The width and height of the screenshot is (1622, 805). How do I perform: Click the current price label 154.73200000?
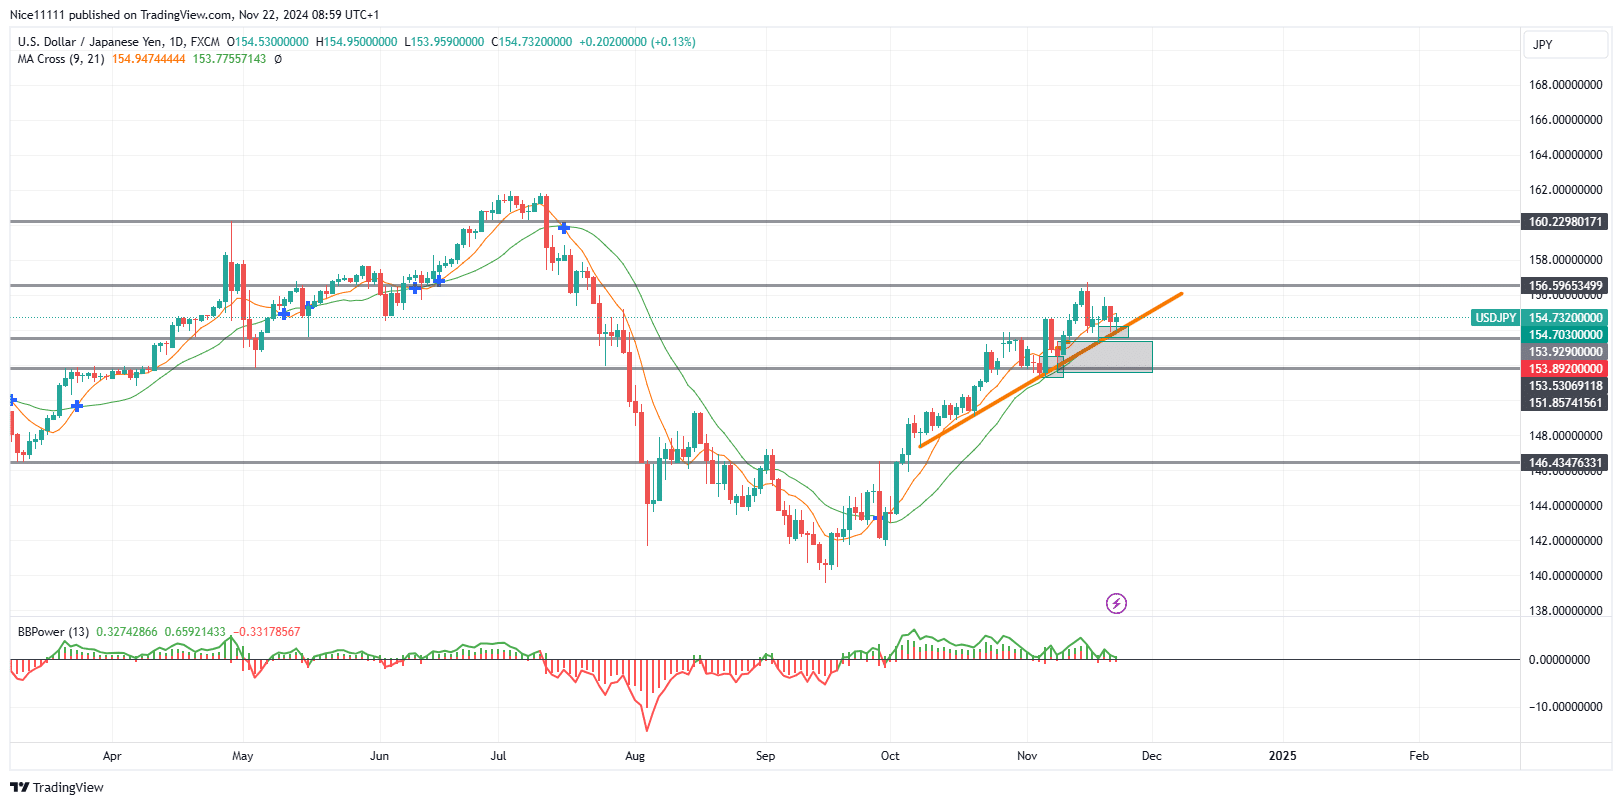click(1565, 318)
